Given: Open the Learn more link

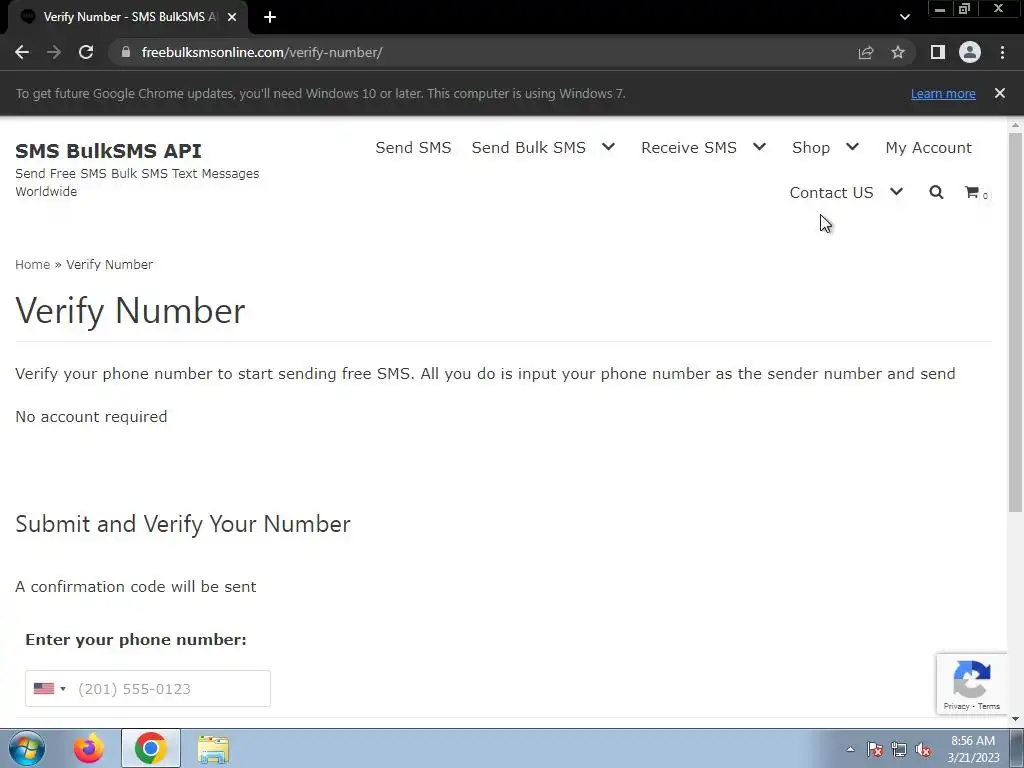Looking at the screenshot, I should point(943,93).
